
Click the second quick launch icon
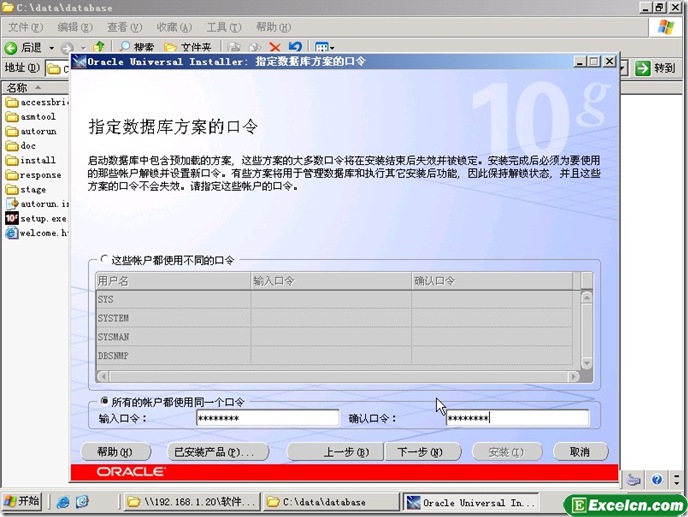tap(82, 502)
